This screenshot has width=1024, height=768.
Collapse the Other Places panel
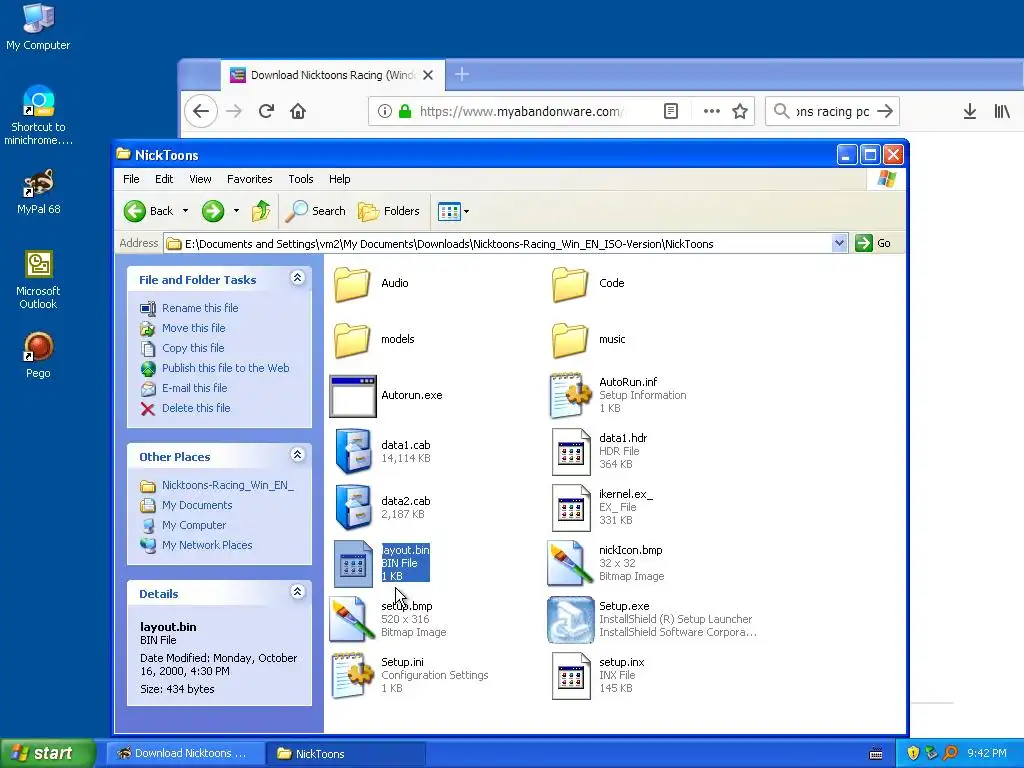[x=297, y=455]
